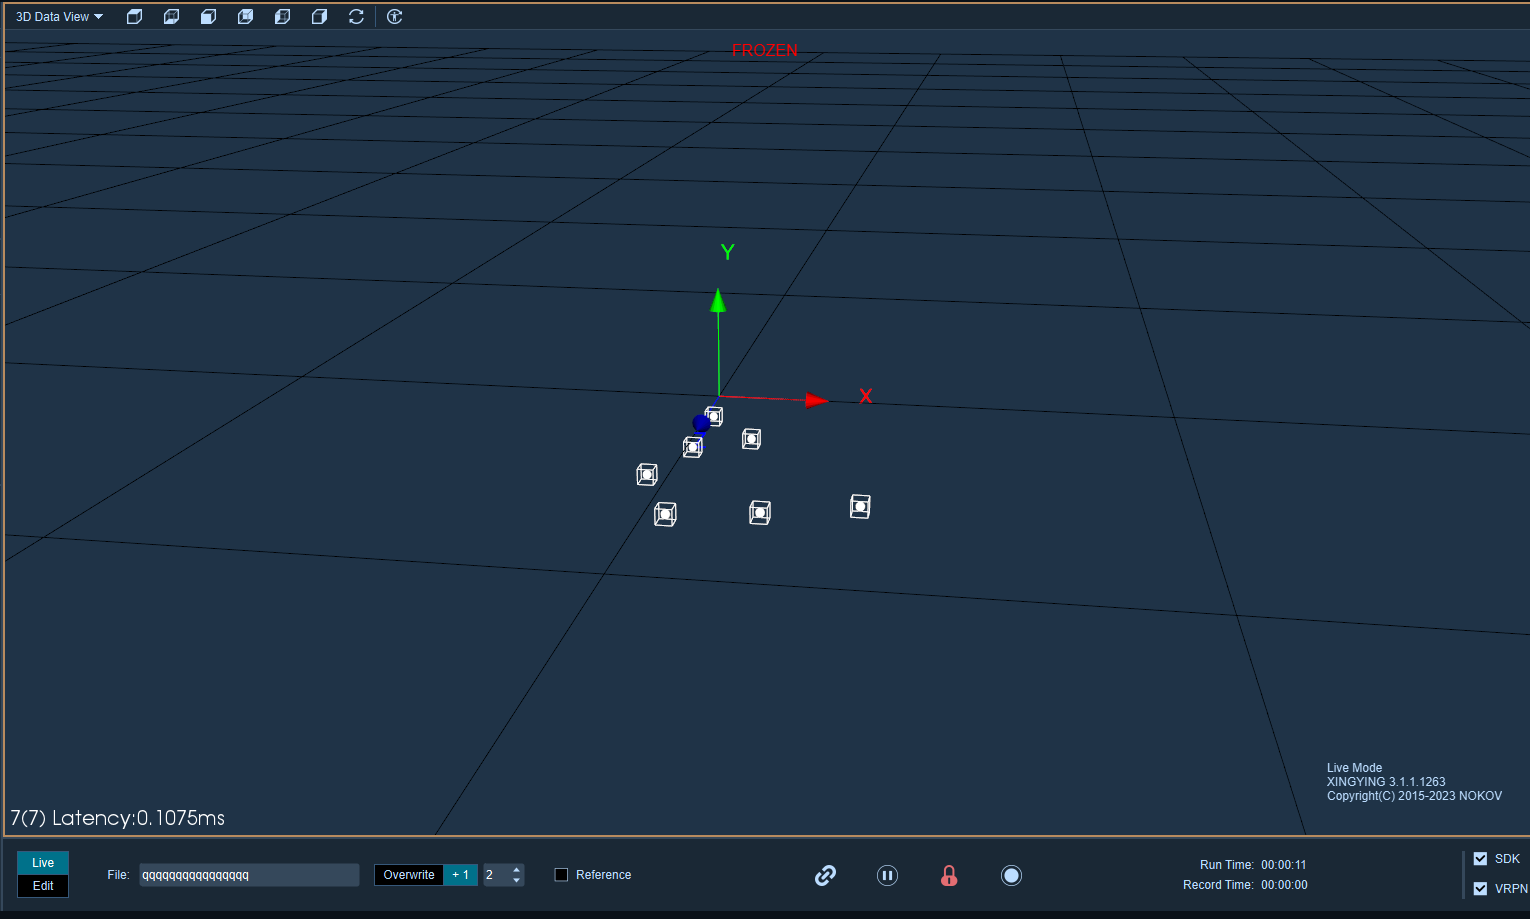
Task: Switch to the Edit mode tab
Action: click(43, 886)
